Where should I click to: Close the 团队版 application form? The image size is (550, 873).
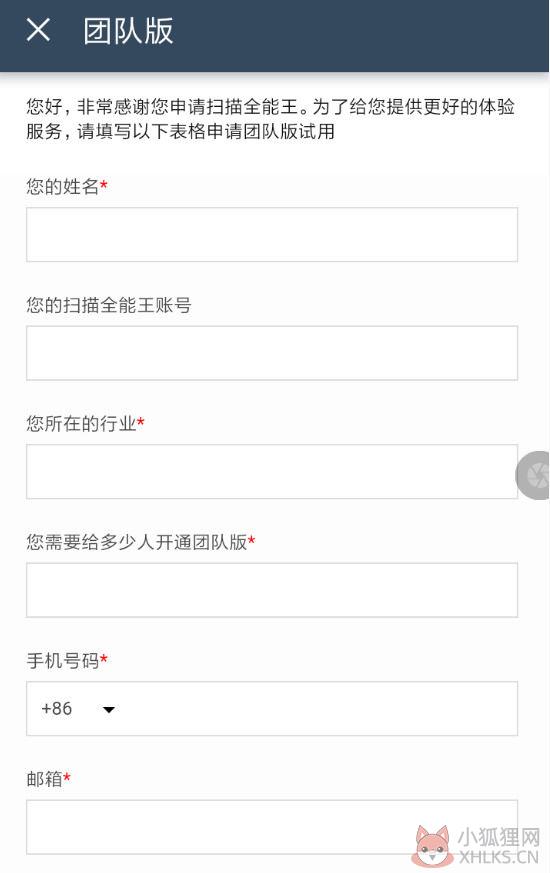(x=38, y=30)
